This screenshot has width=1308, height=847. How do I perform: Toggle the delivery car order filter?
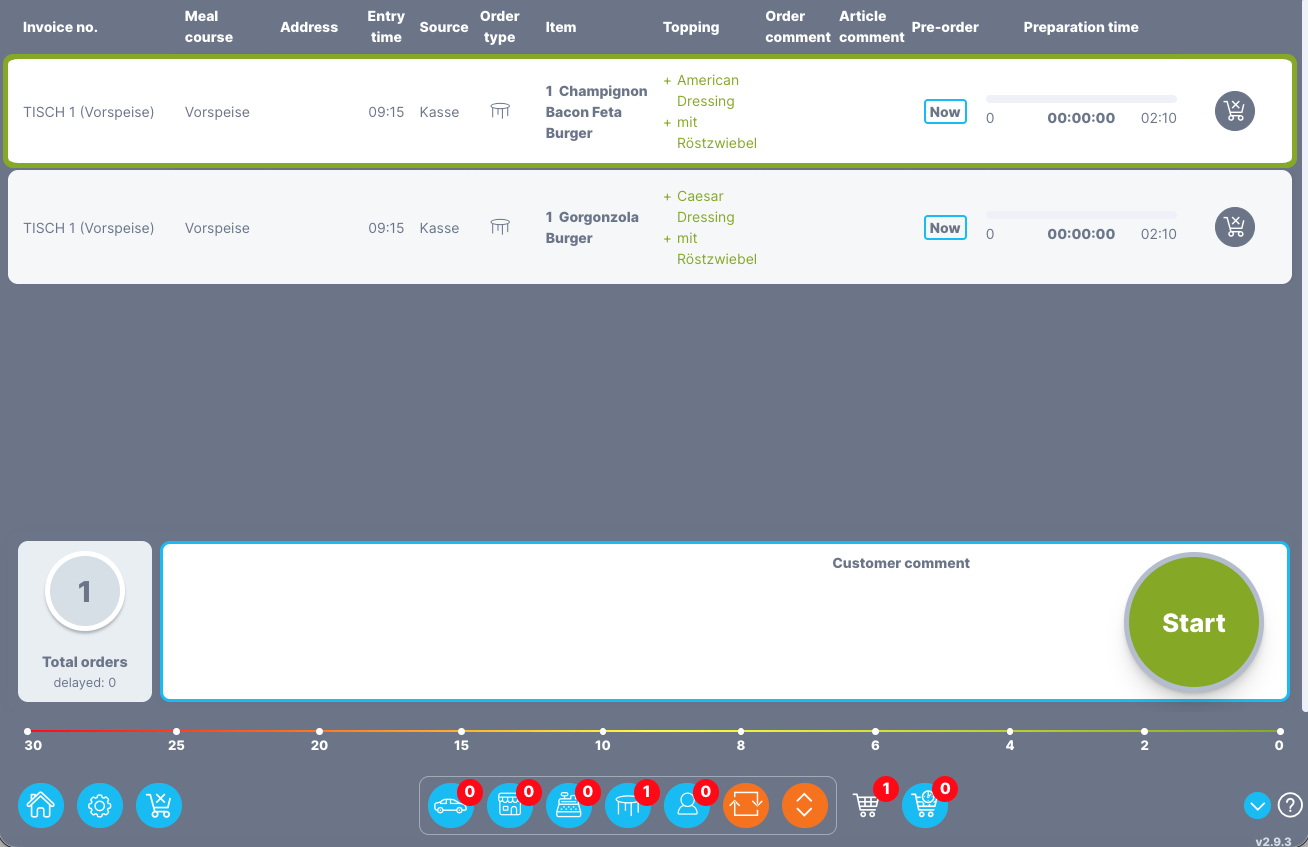pos(451,805)
